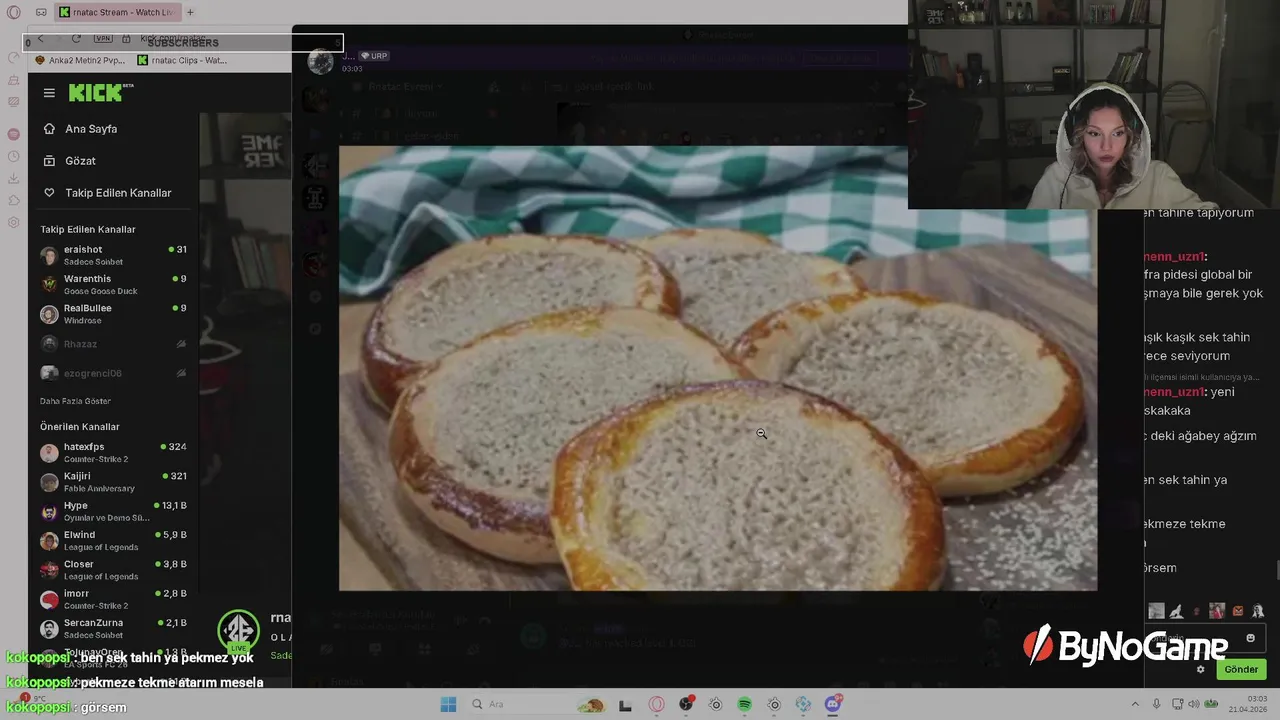The image size is (1280, 720).
Task: Click the Gönder send button
Action: 1241,669
